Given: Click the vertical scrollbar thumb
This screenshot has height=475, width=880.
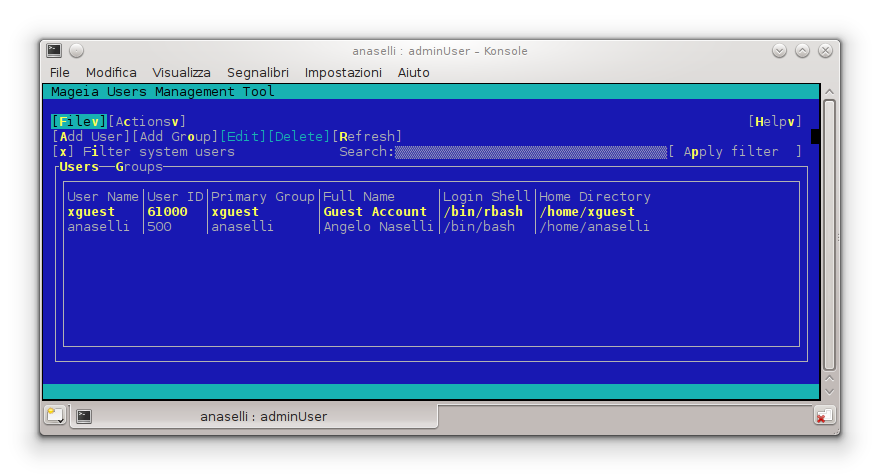Looking at the screenshot, I should pos(829,235).
